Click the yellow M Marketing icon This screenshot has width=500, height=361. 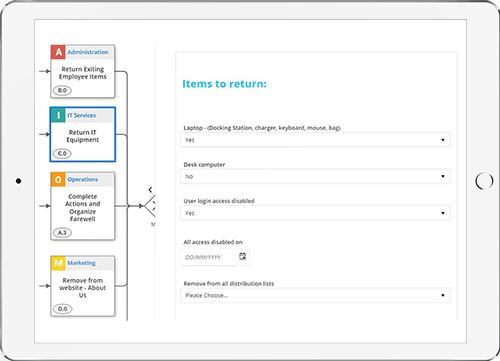(x=58, y=263)
